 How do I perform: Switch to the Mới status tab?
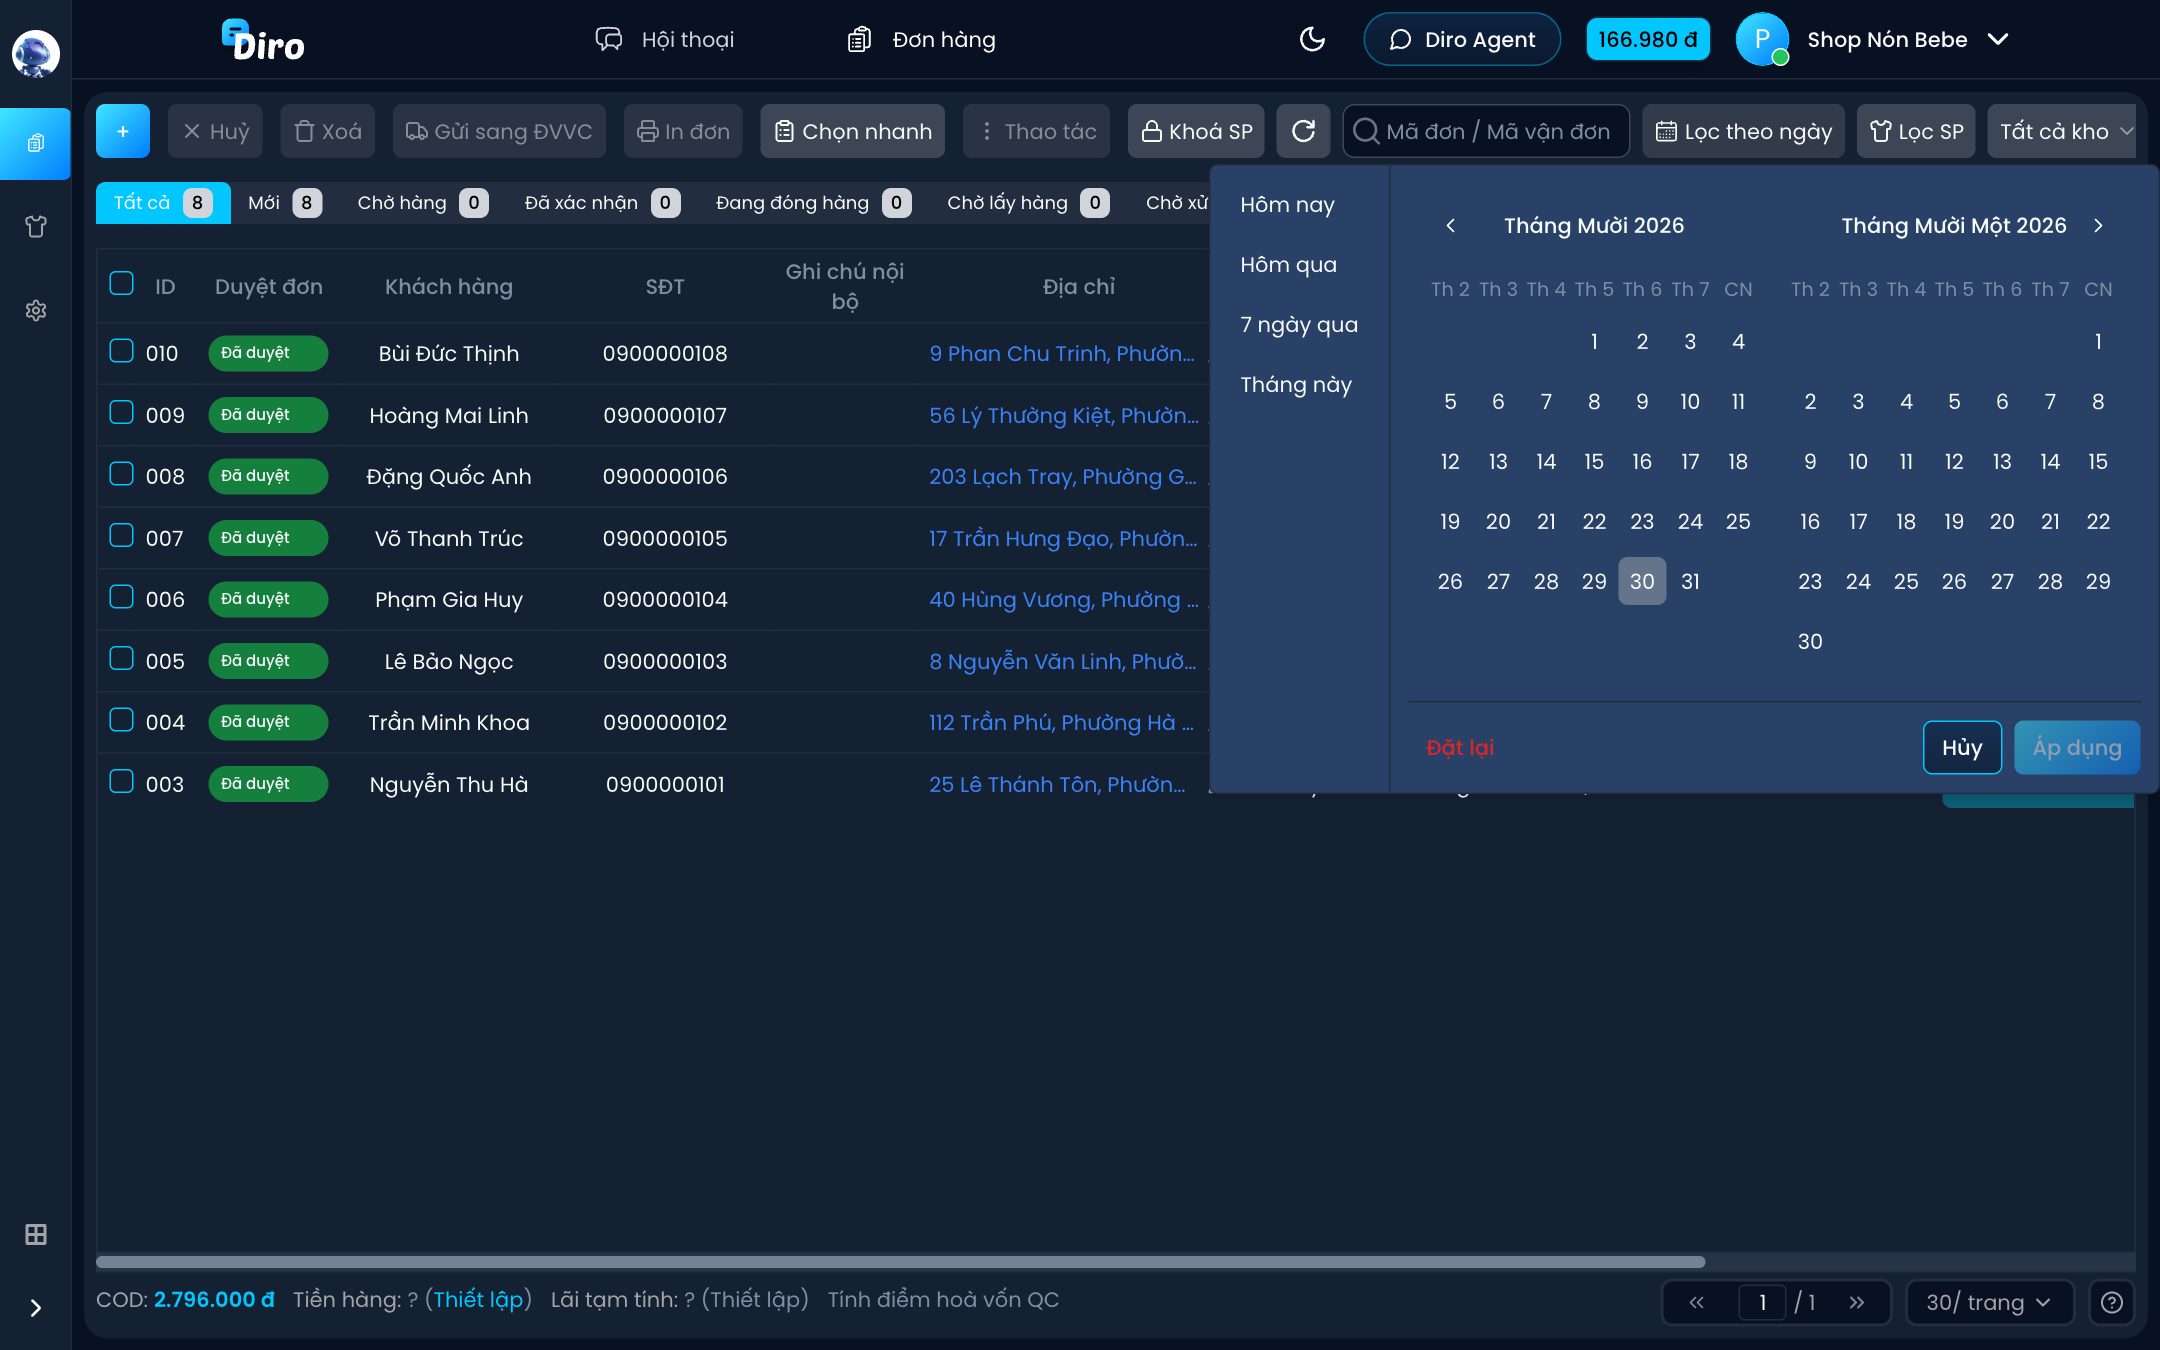(x=284, y=203)
